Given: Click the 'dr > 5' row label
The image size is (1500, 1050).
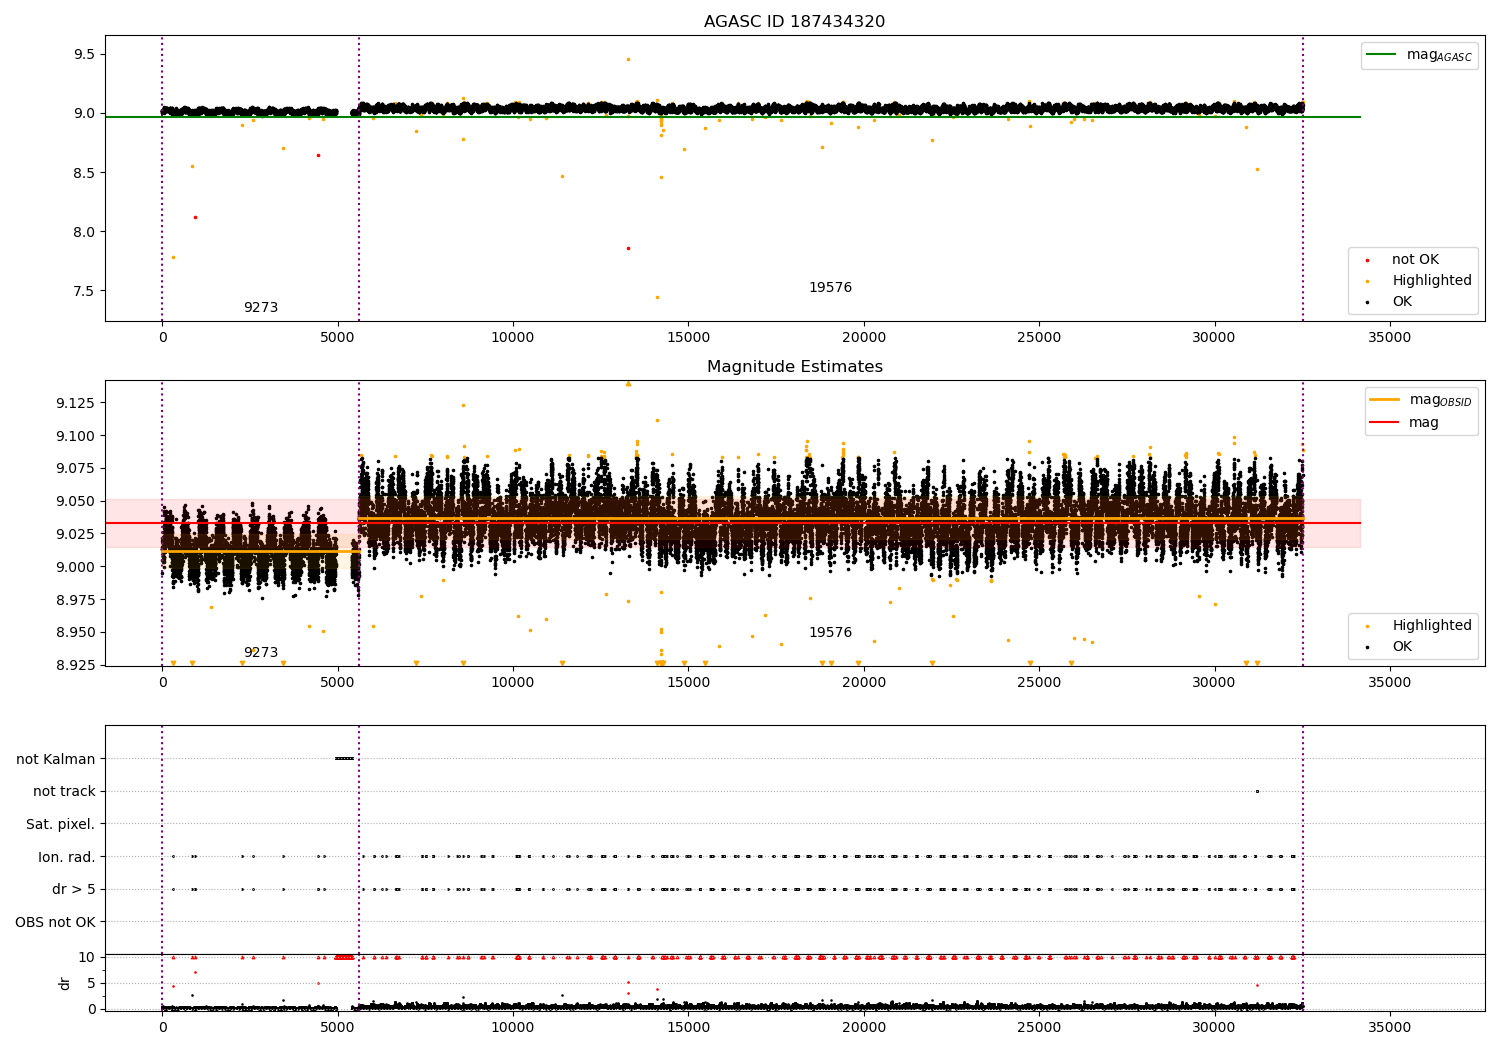Looking at the screenshot, I should point(73,889).
